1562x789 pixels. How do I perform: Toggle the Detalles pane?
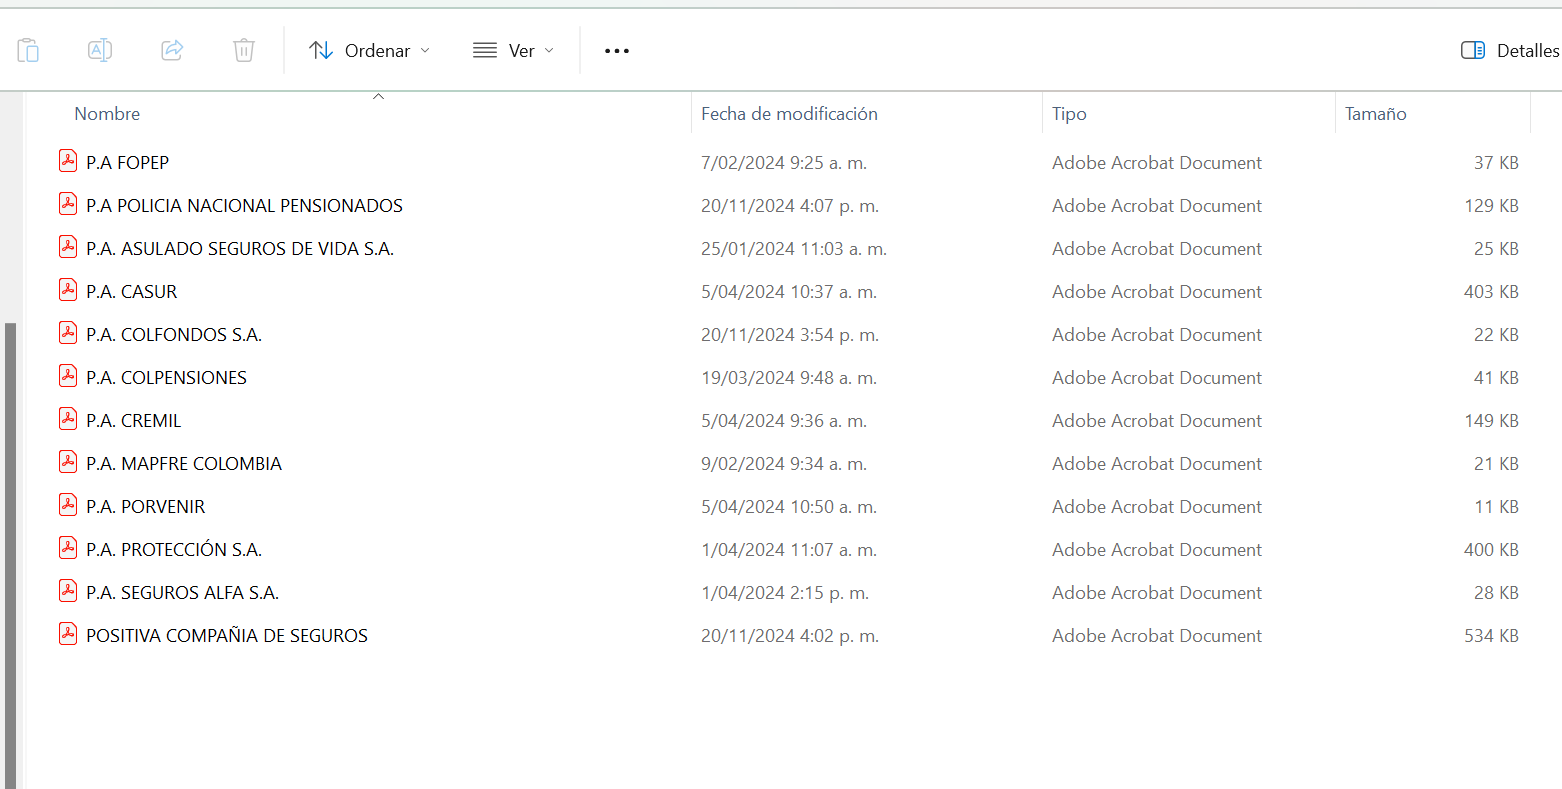click(1510, 50)
